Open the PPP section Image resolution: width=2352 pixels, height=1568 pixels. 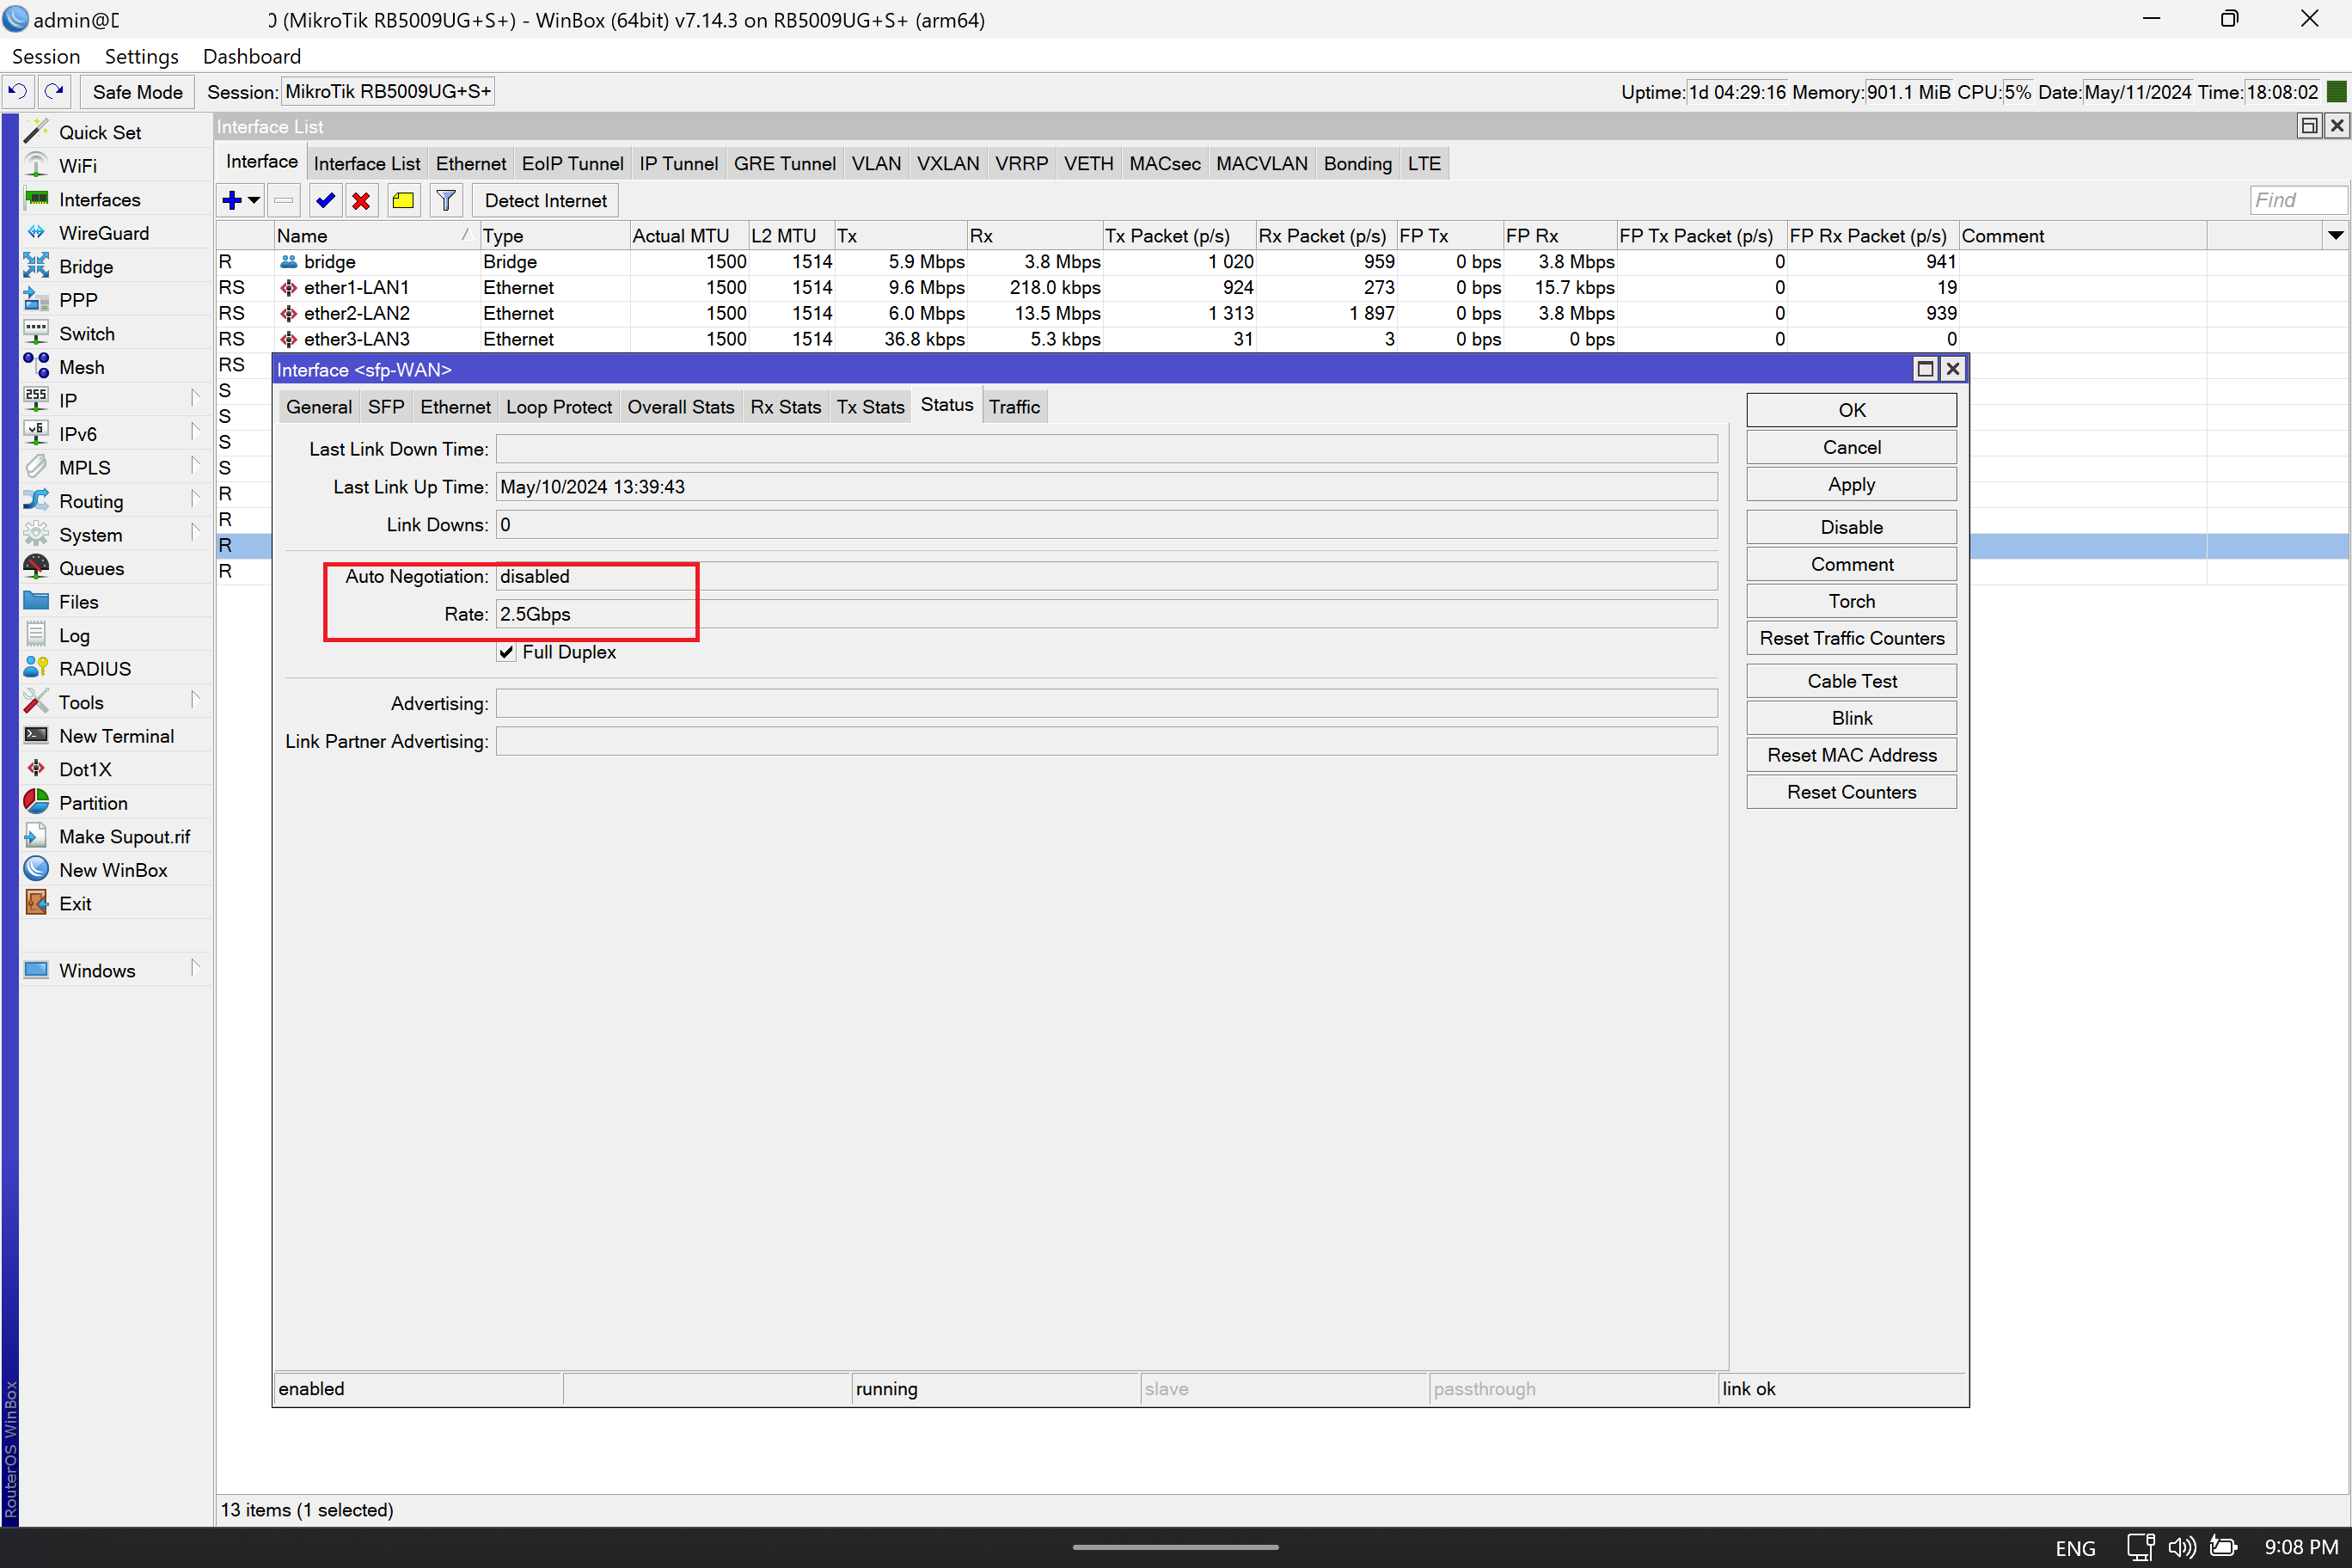tap(78, 300)
